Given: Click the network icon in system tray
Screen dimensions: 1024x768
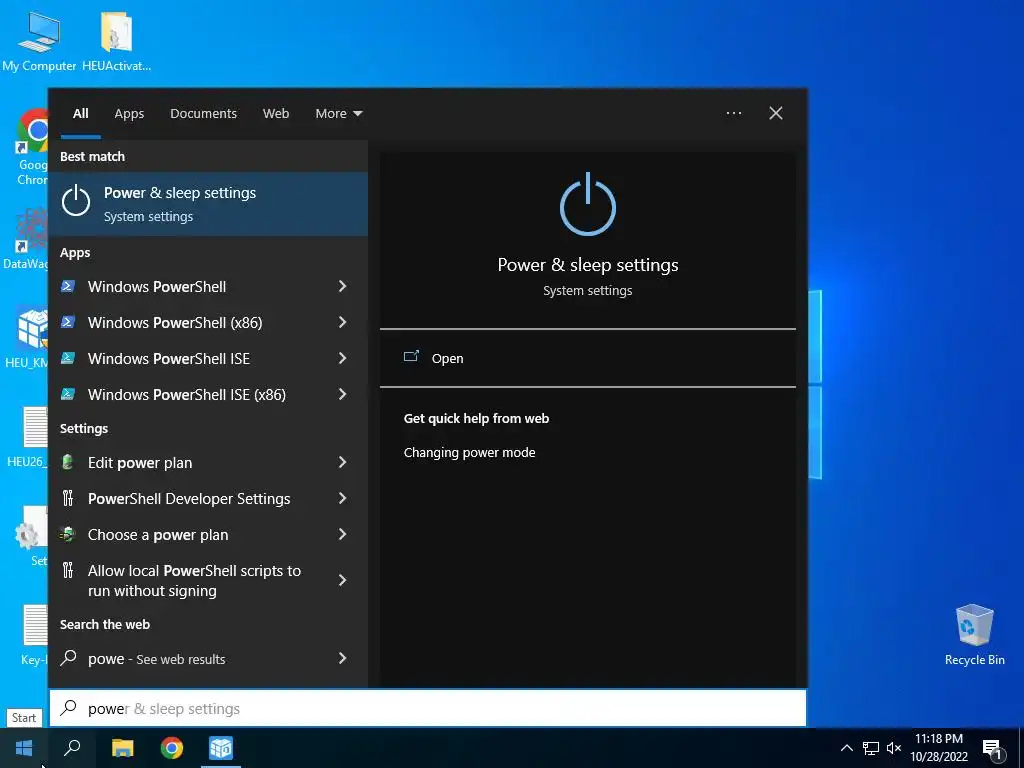Looking at the screenshot, I should (x=871, y=748).
